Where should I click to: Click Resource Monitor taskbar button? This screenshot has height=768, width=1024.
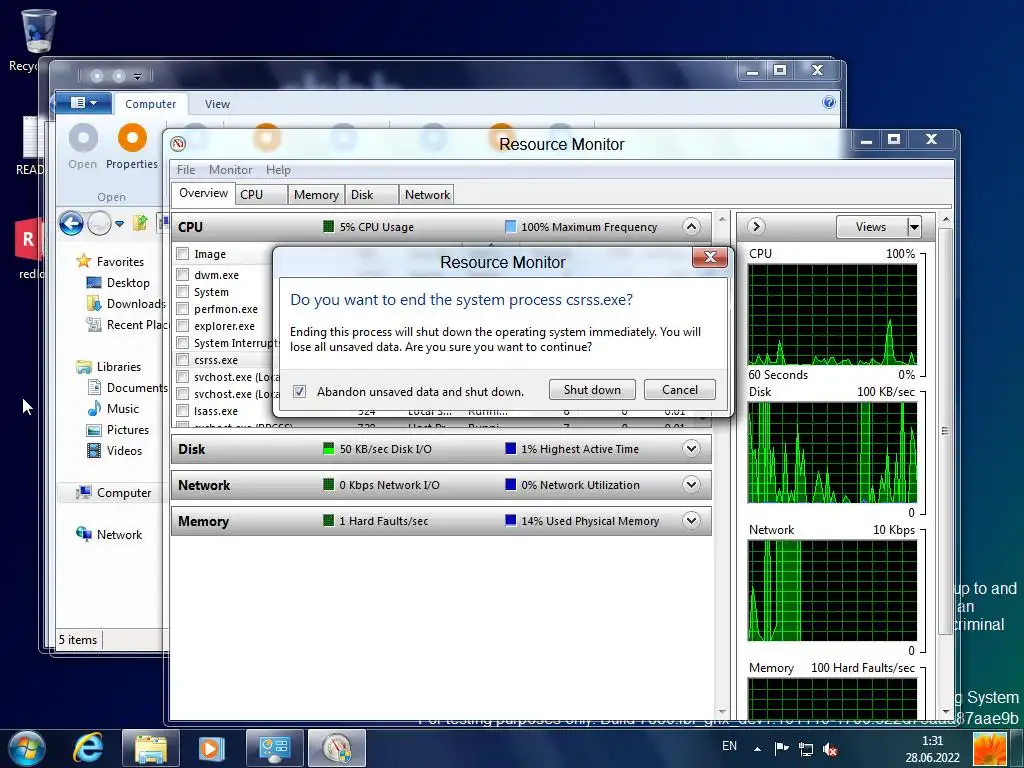[337, 748]
